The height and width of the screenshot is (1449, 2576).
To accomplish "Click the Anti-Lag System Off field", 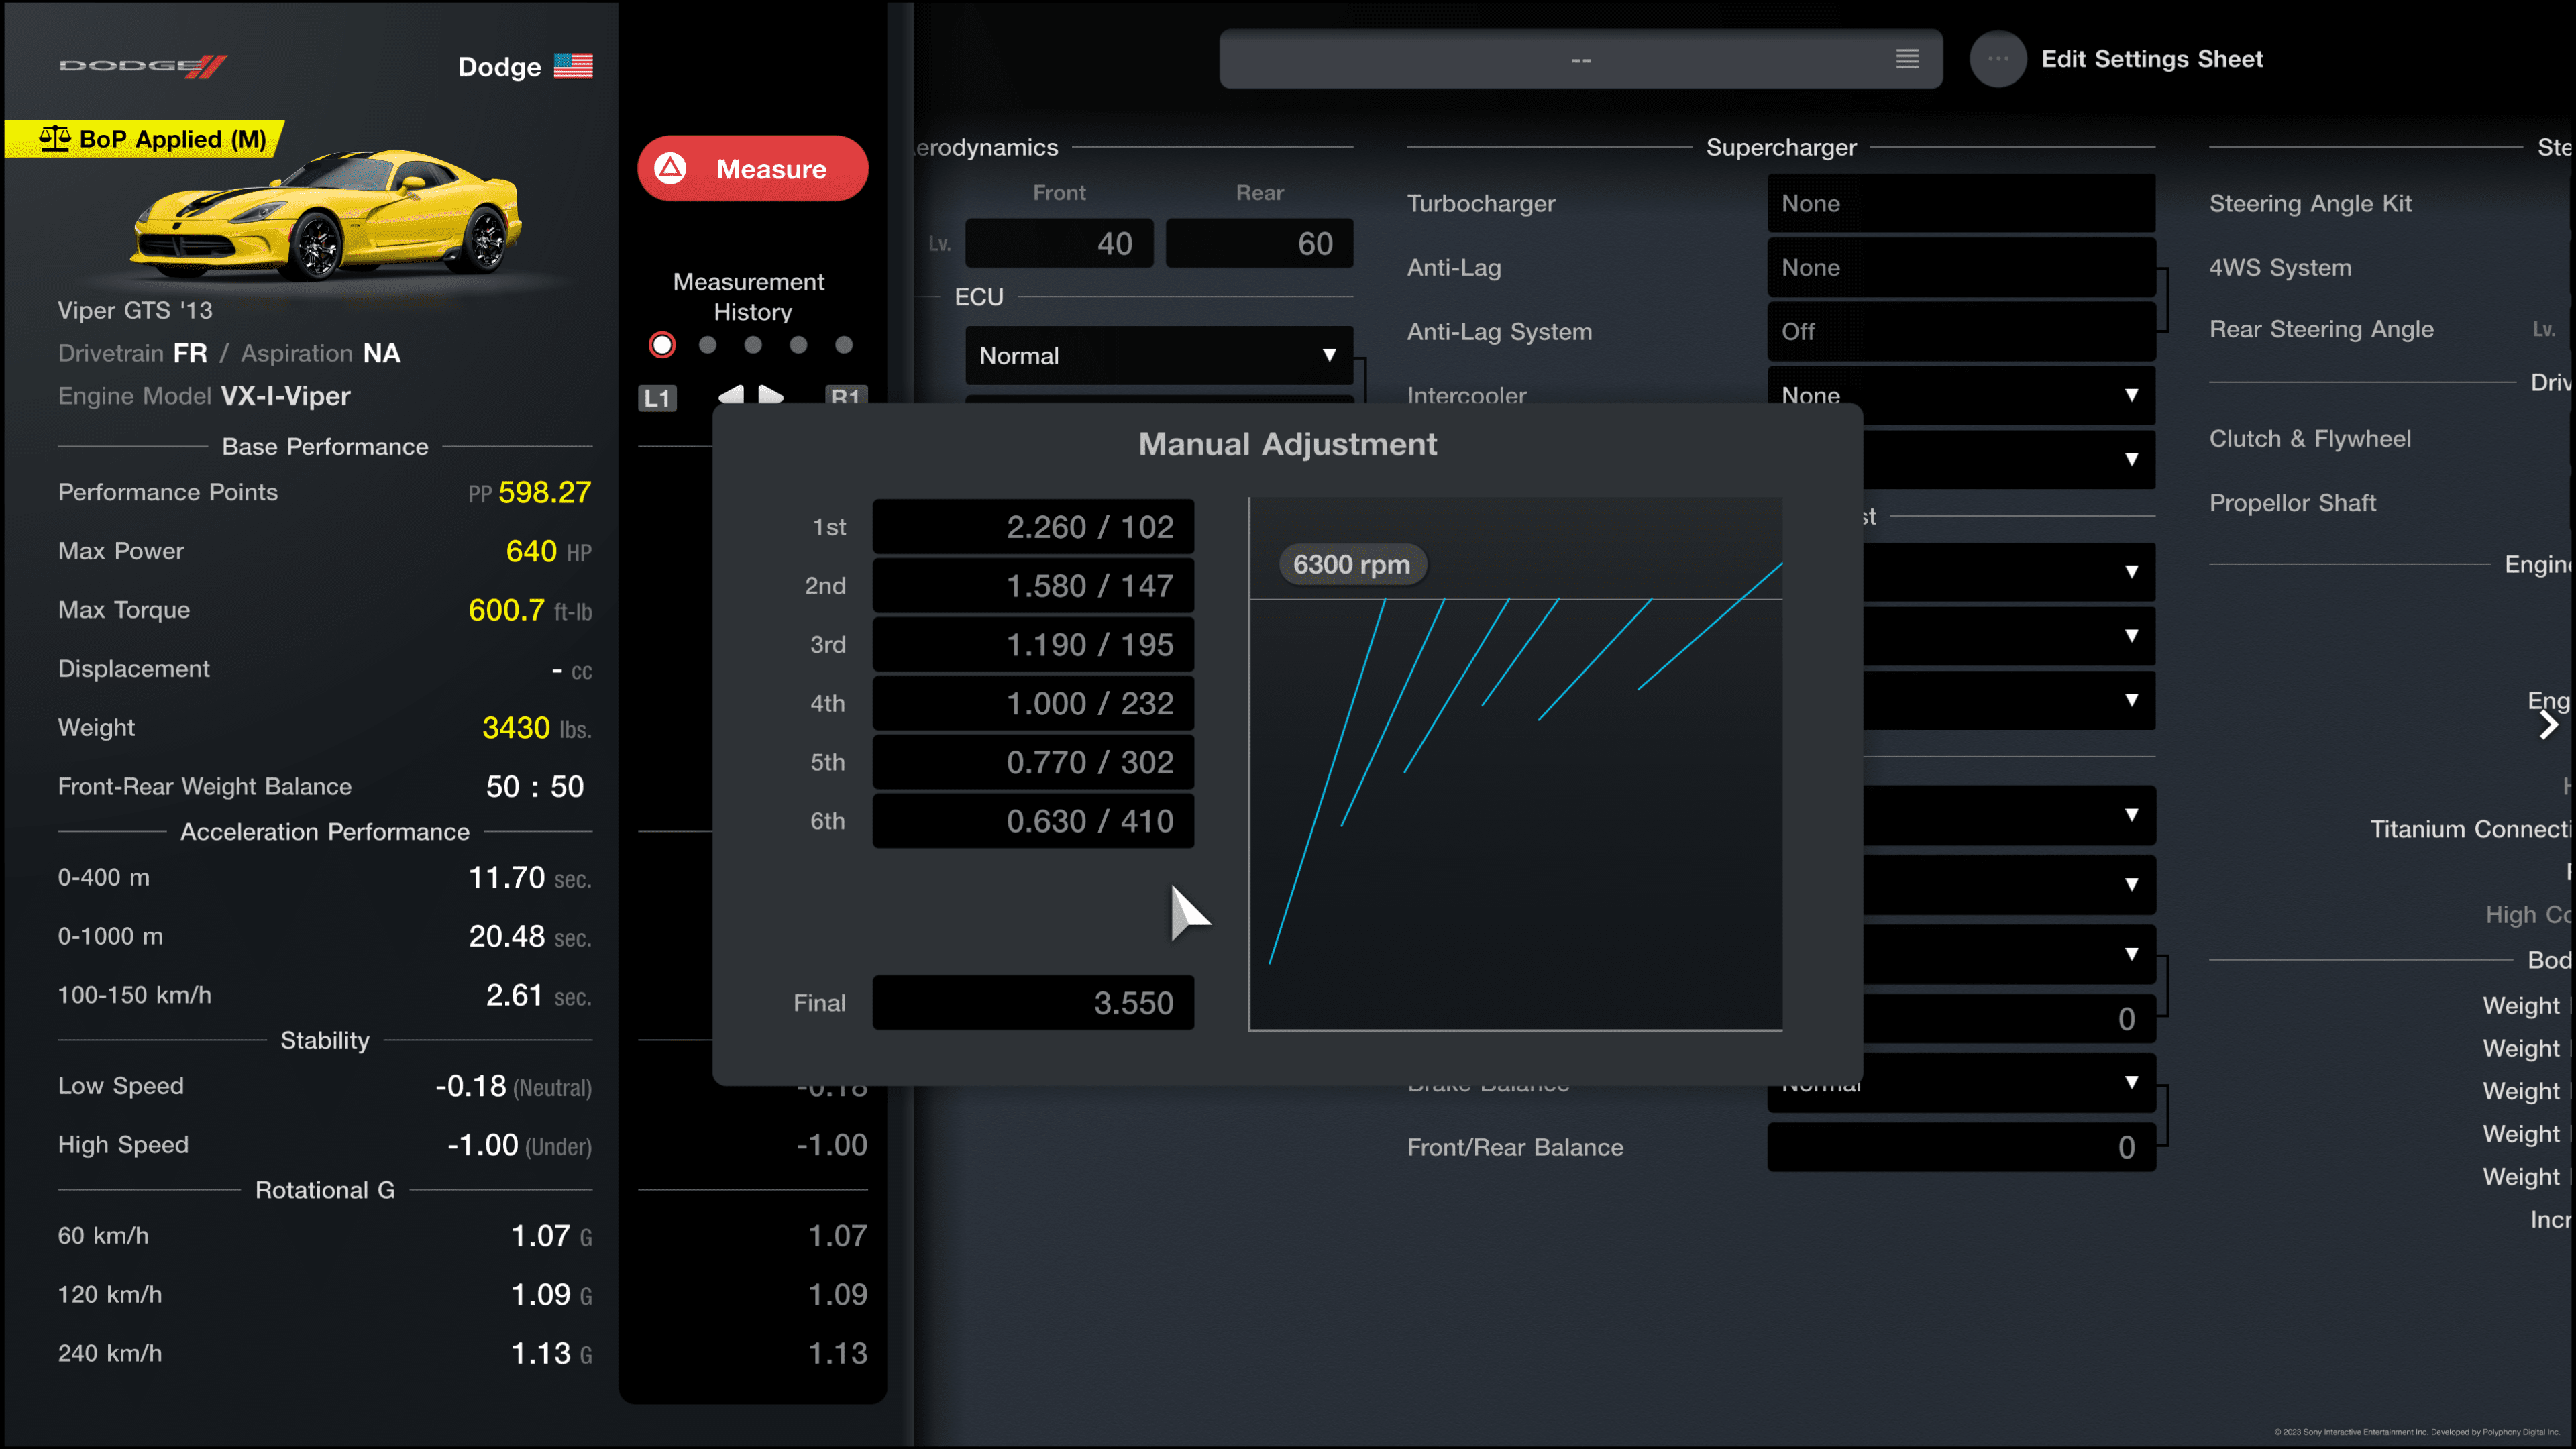I will click(1961, 332).
